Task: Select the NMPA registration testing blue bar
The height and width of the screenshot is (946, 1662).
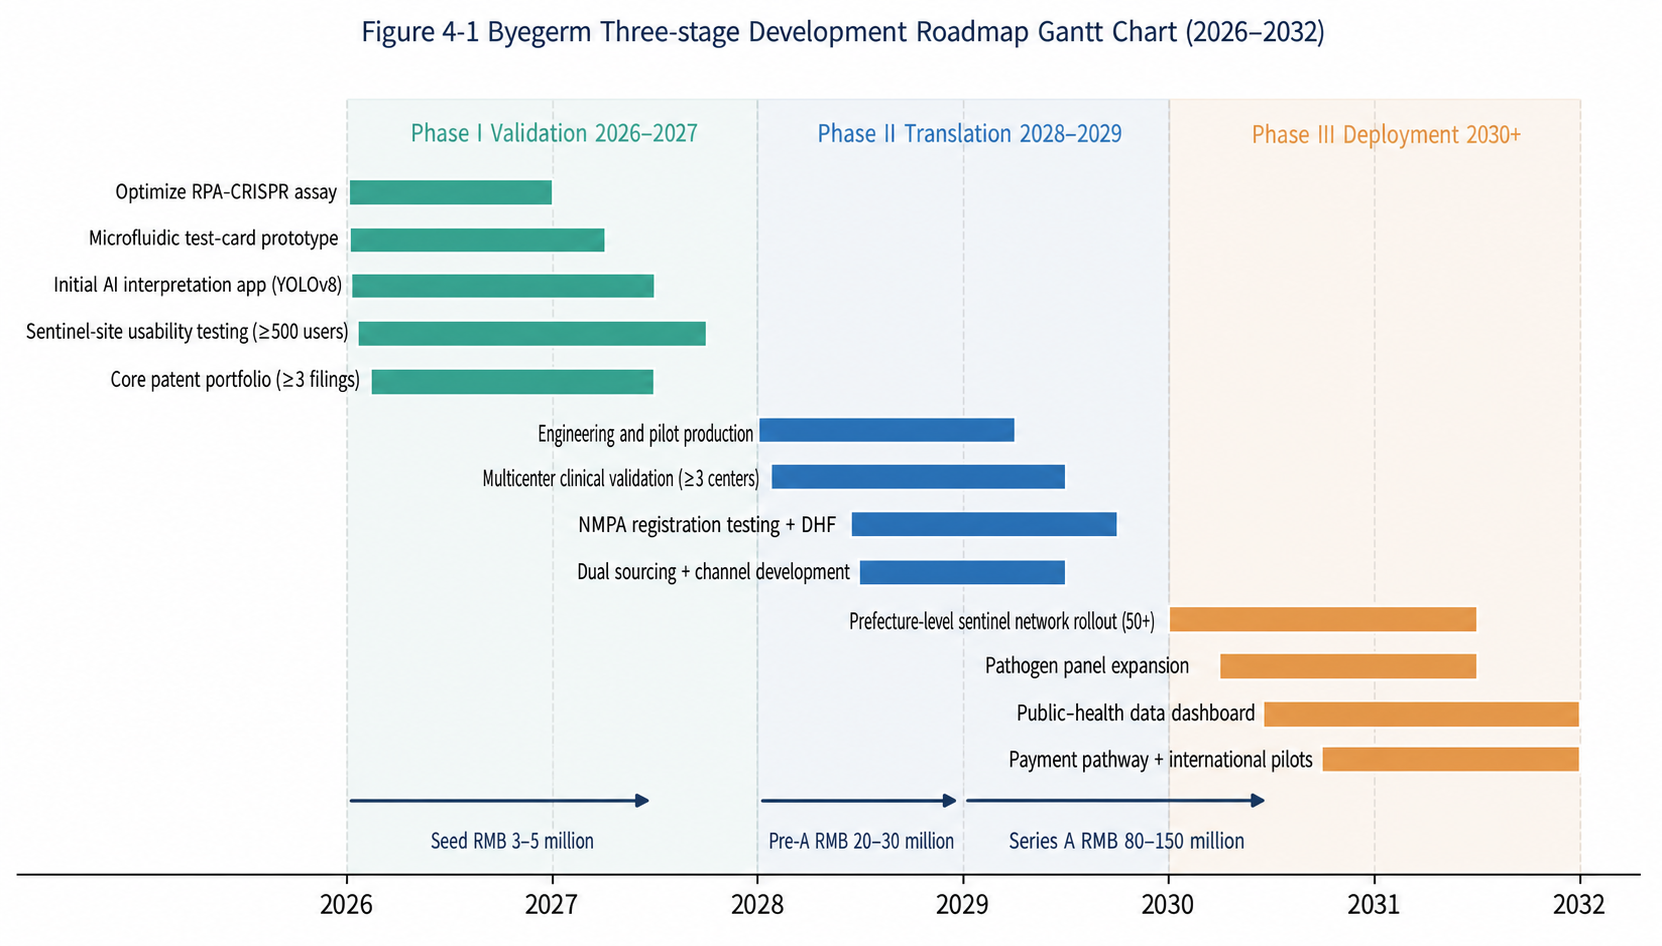Action: coord(984,524)
